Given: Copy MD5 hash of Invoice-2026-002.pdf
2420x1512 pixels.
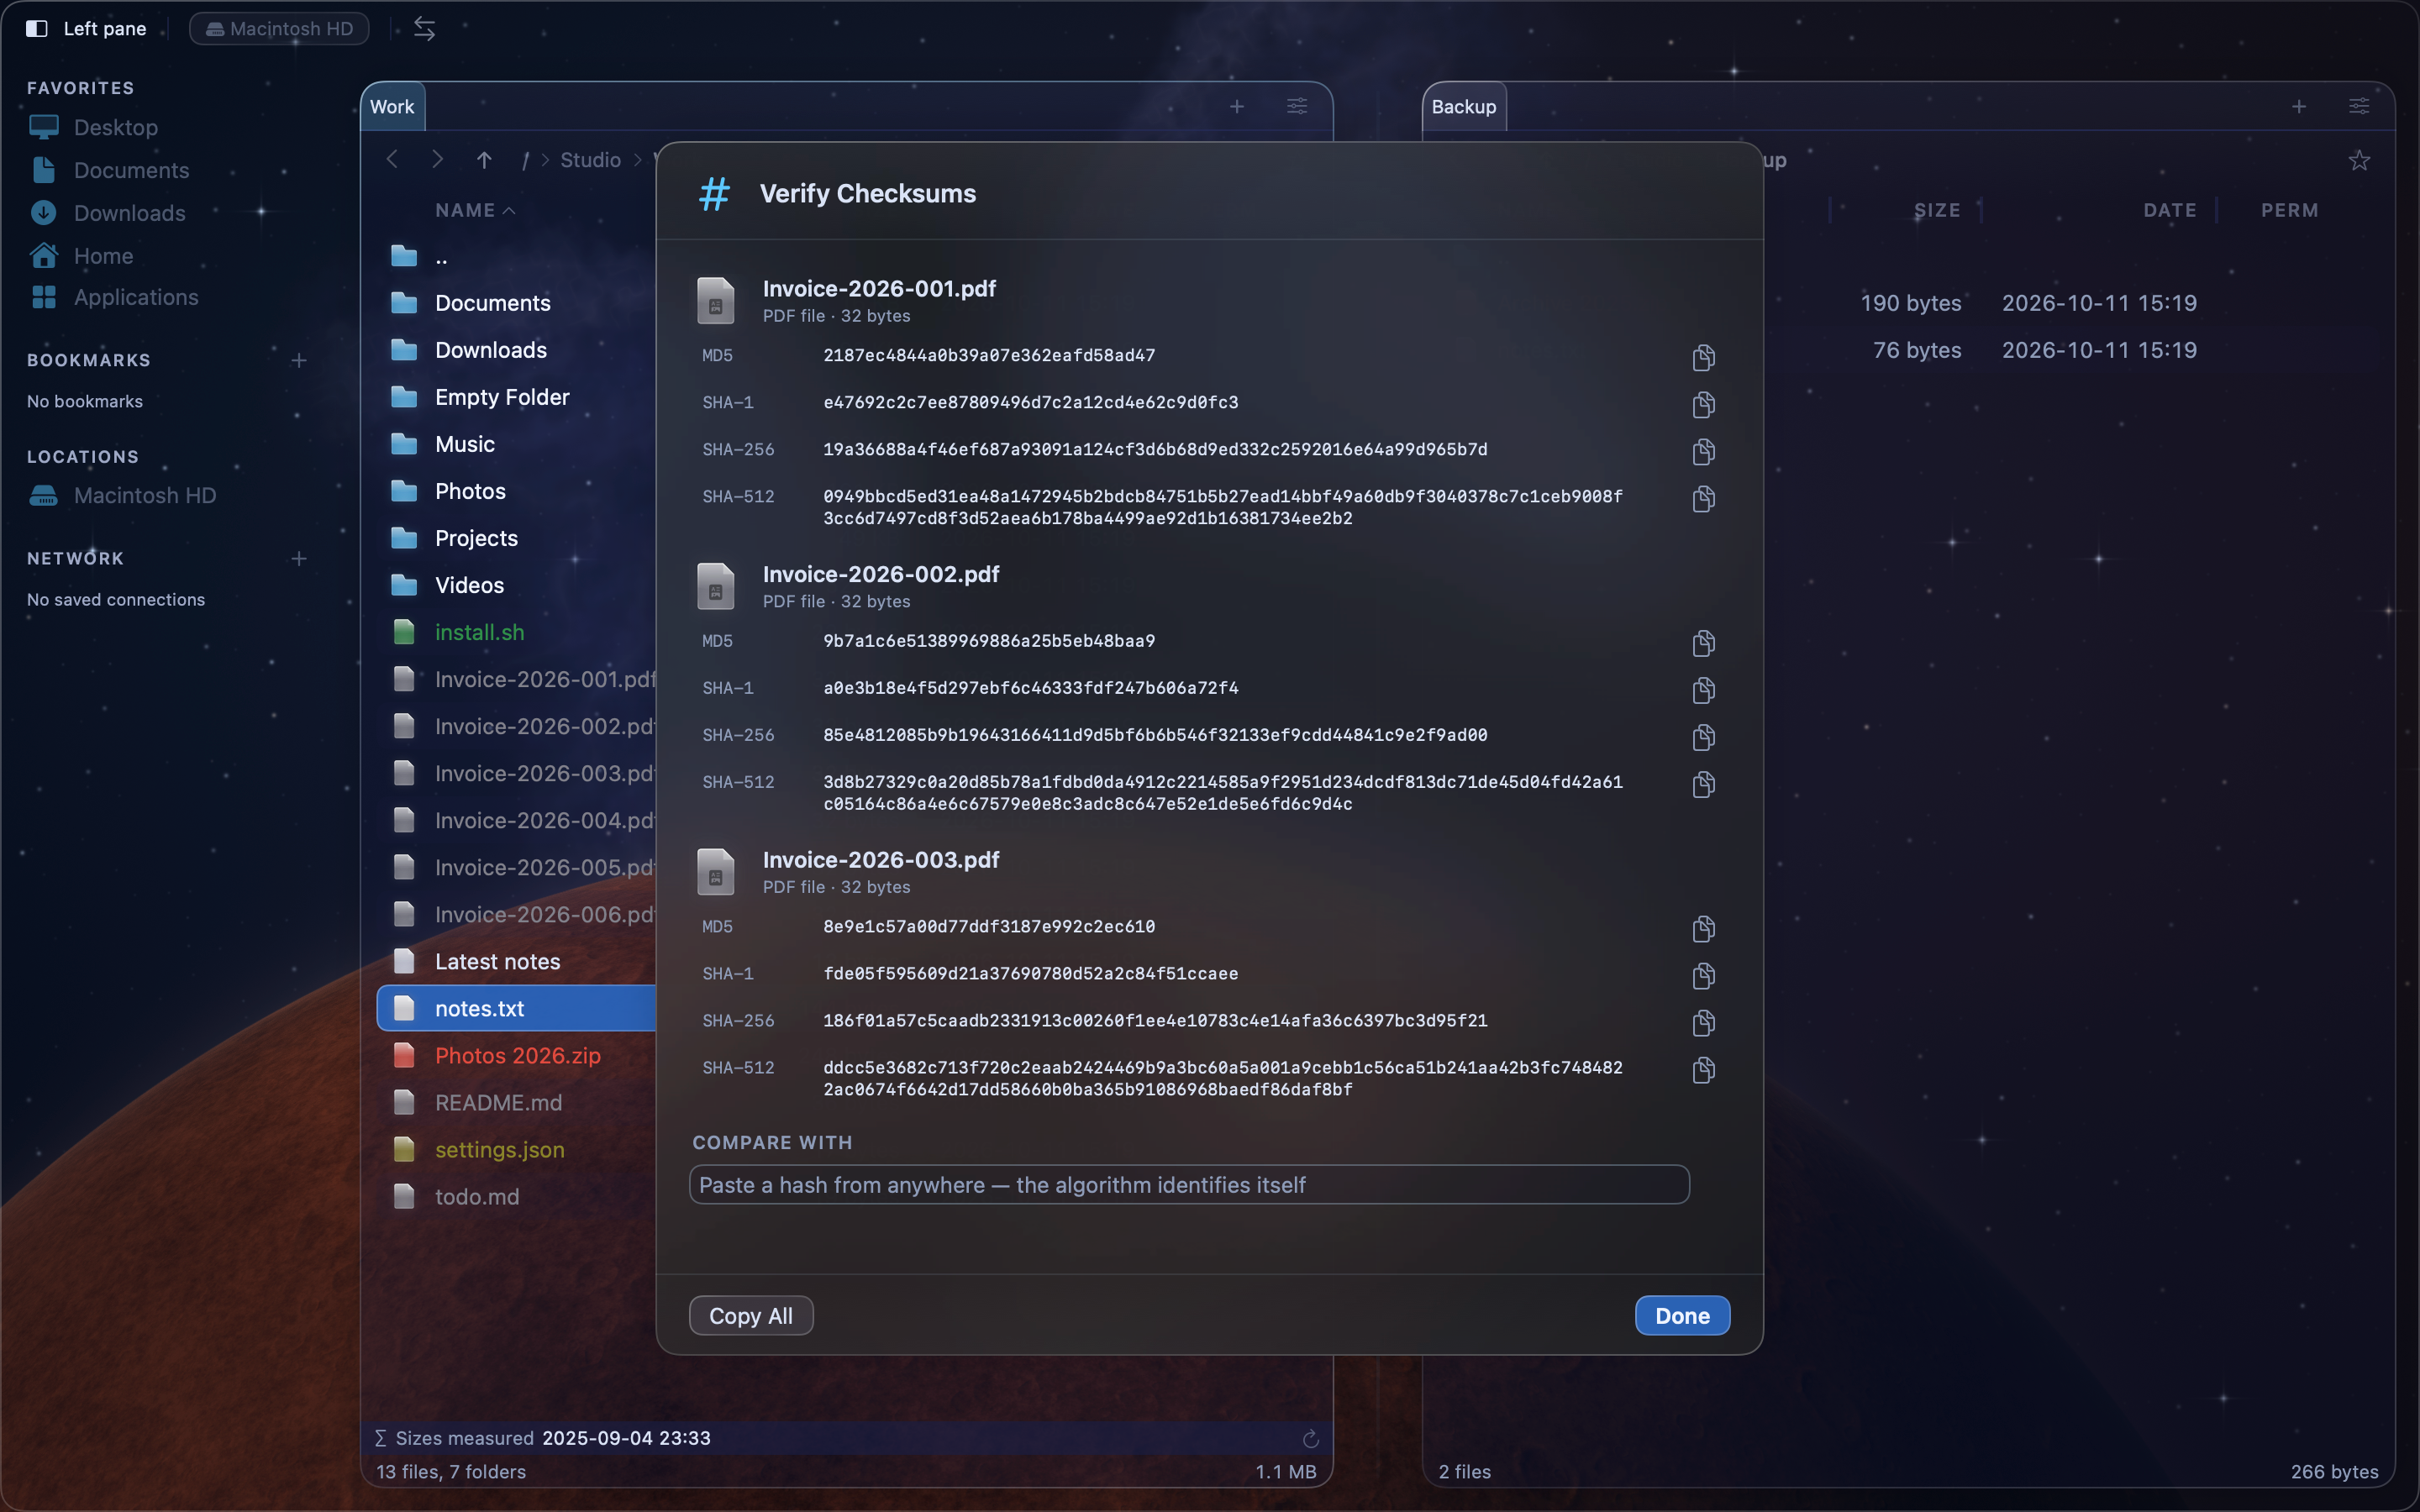Looking at the screenshot, I should [1703, 643].
